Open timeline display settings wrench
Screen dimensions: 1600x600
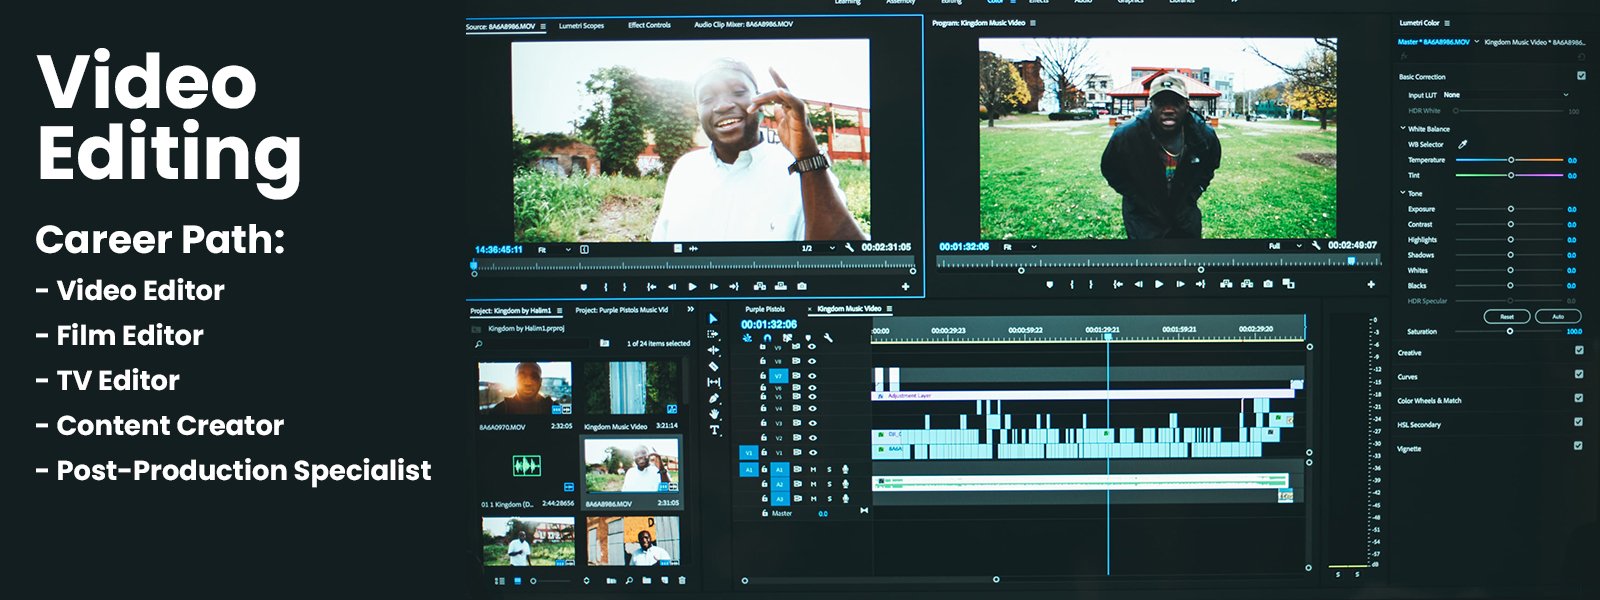[828, 337]
